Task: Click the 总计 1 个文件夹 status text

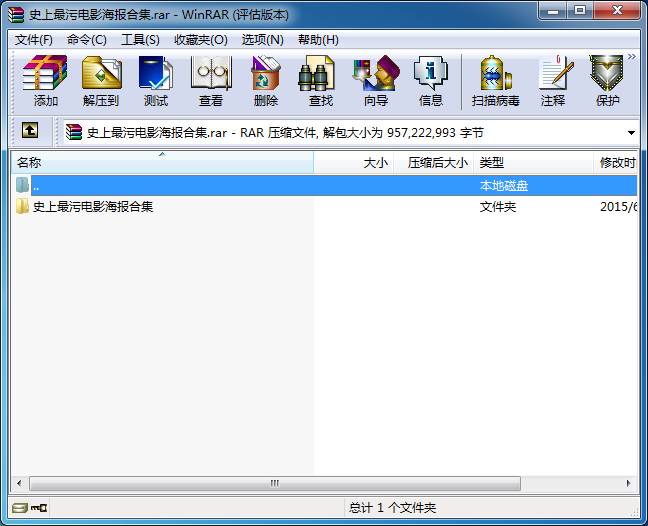Action: coord(392,508)
